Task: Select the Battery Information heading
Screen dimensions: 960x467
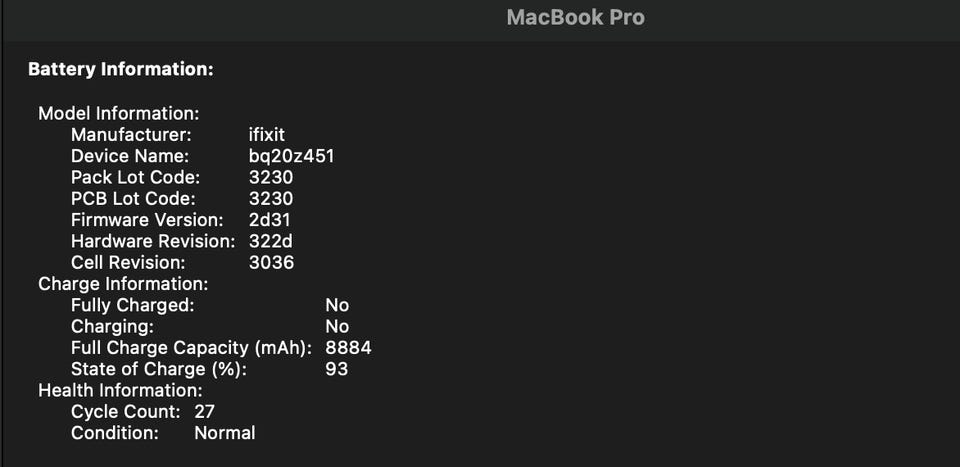Action: (x=120, y=69)
